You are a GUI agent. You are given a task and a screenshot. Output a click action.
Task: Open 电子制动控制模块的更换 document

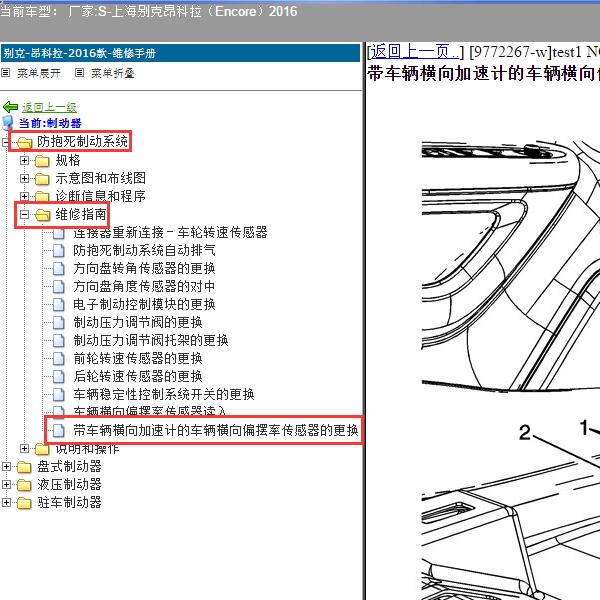coord(144,304)
